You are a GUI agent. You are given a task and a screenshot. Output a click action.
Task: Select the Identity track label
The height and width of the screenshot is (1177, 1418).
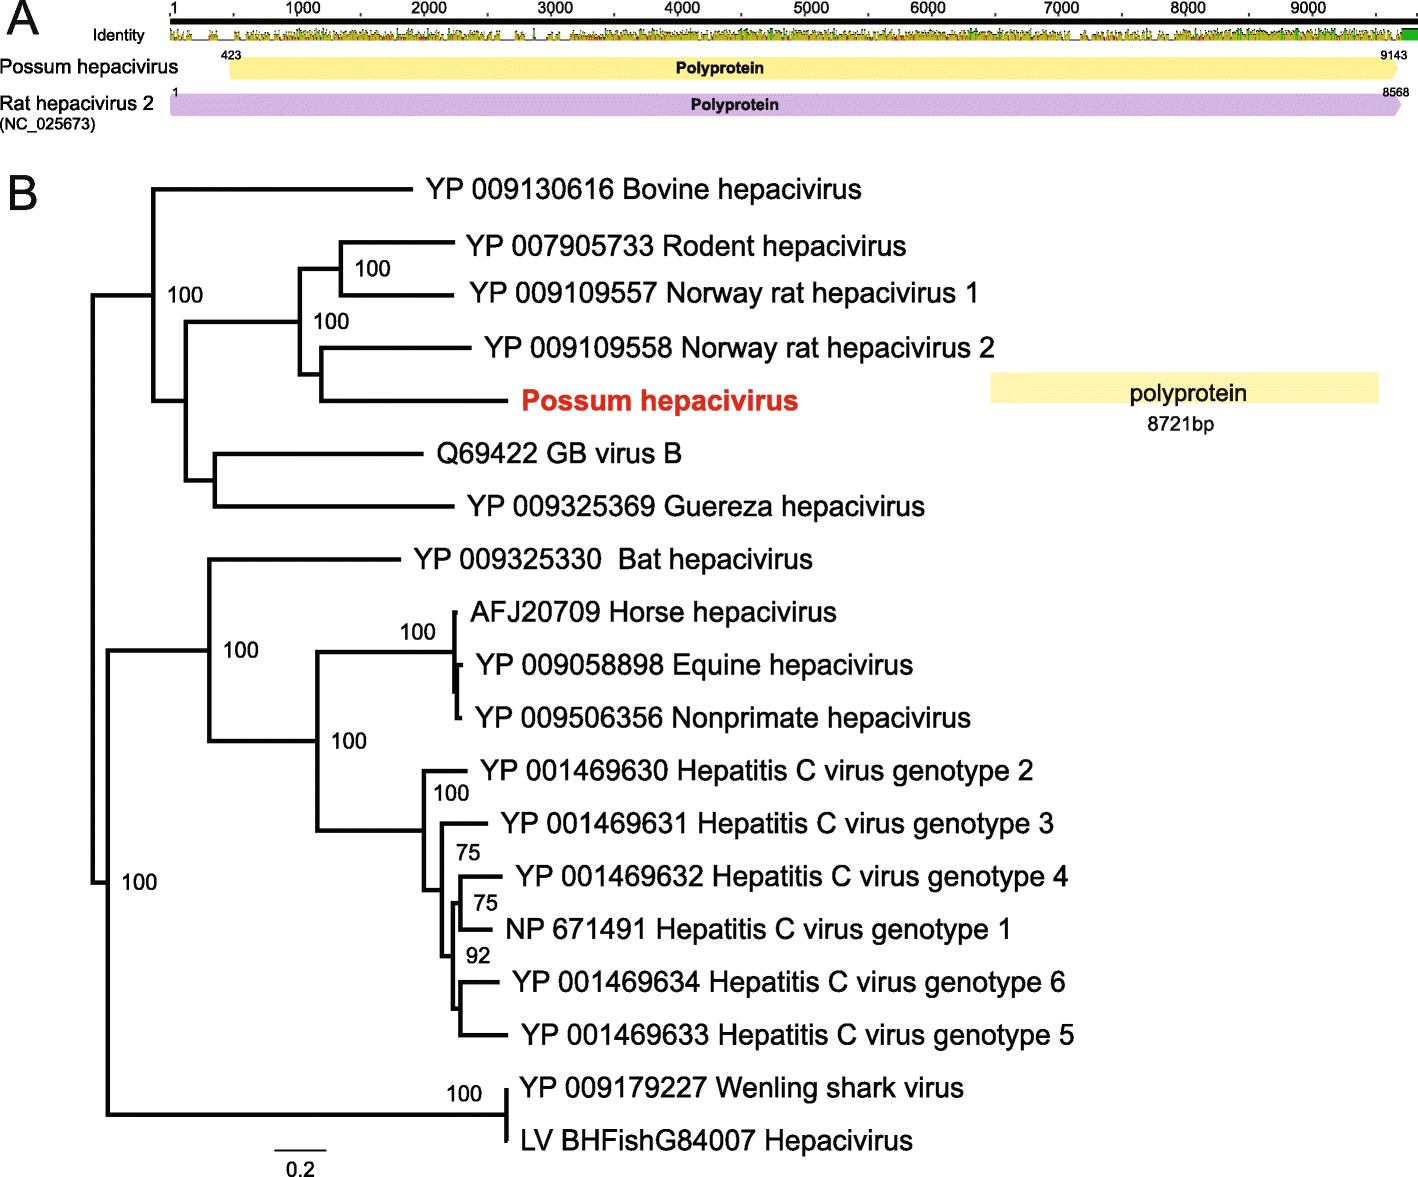(x=119, y=35)
